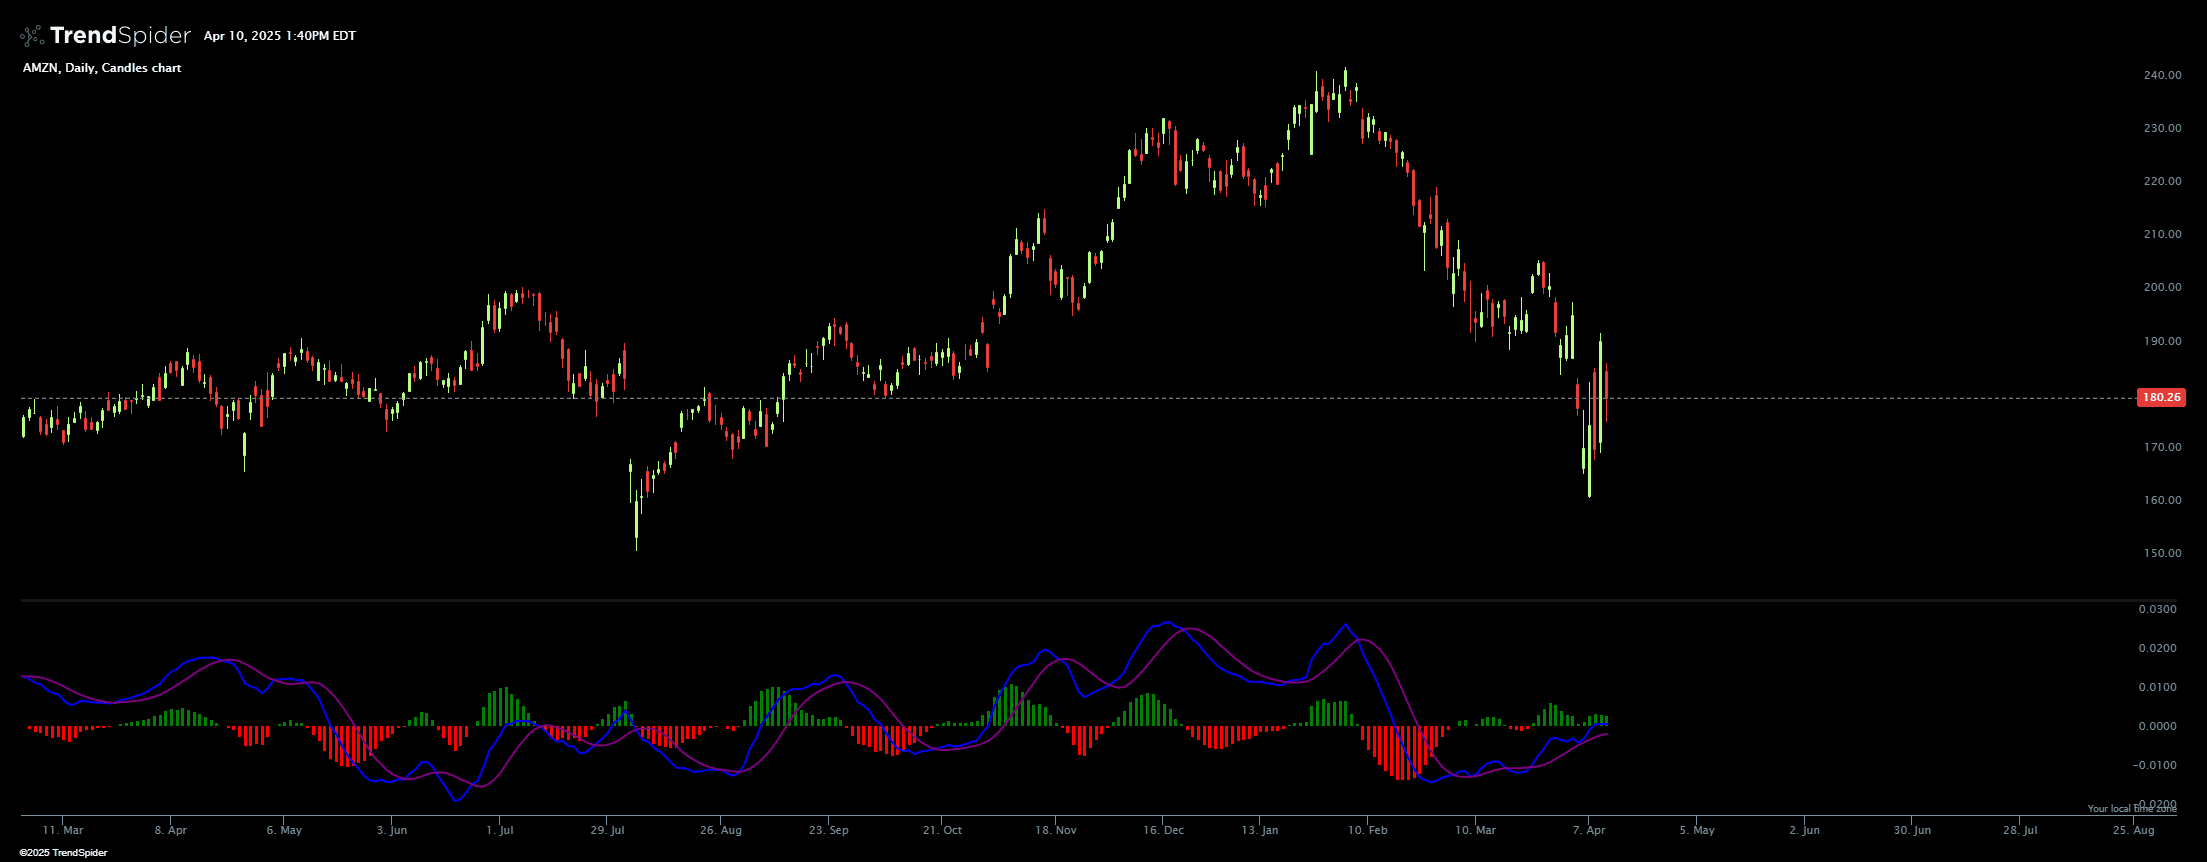Click the 210.00 price axis label
Viewport: 2207px width, 862px height.
(x=2163, y=234)
